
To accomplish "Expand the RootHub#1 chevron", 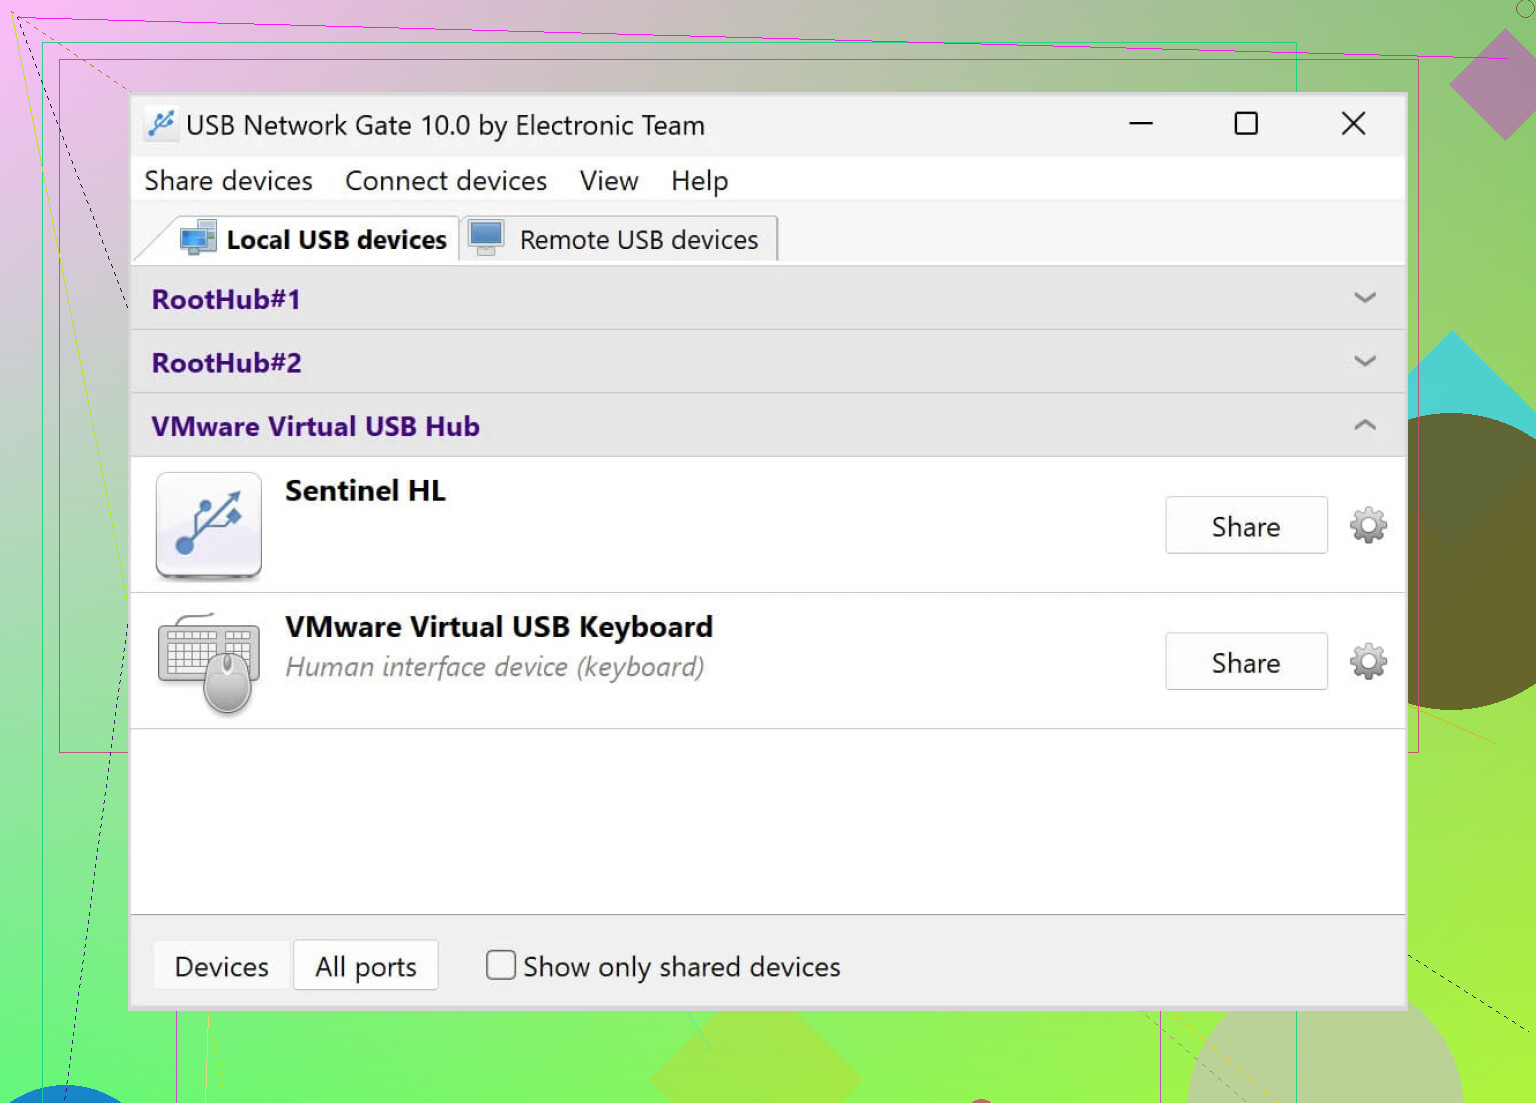I will click(1365, 298).
